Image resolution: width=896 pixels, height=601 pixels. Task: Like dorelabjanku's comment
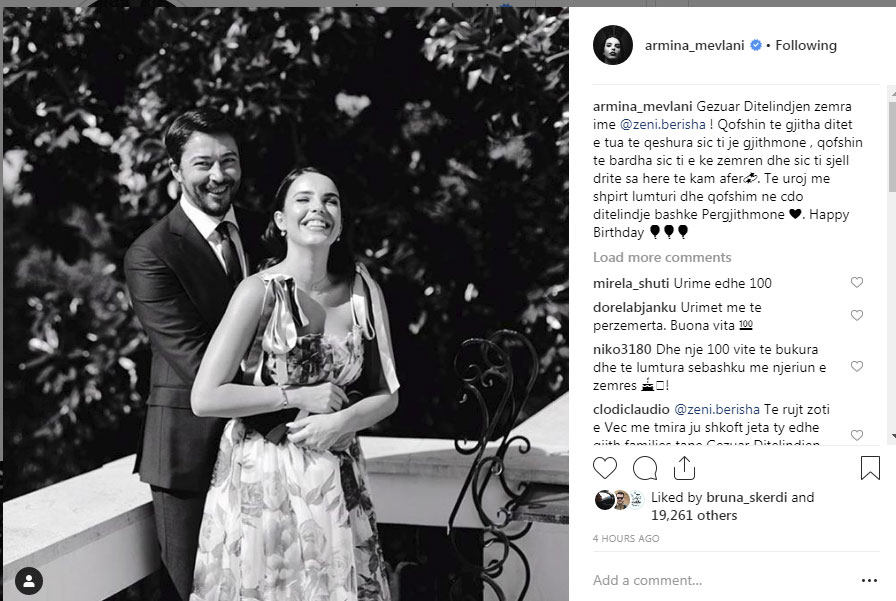tap(857, 315)
